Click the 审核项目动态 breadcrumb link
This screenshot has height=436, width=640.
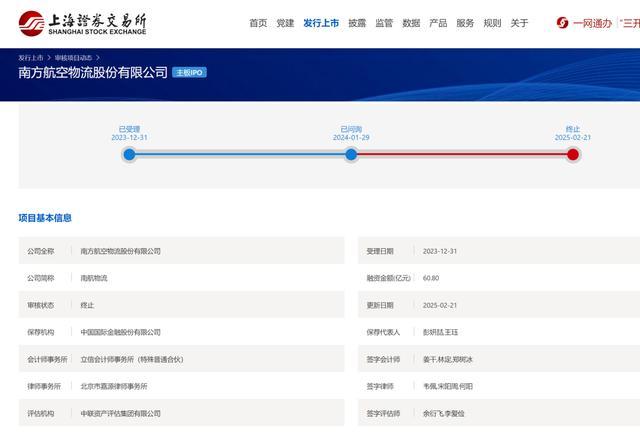(73, 58)
